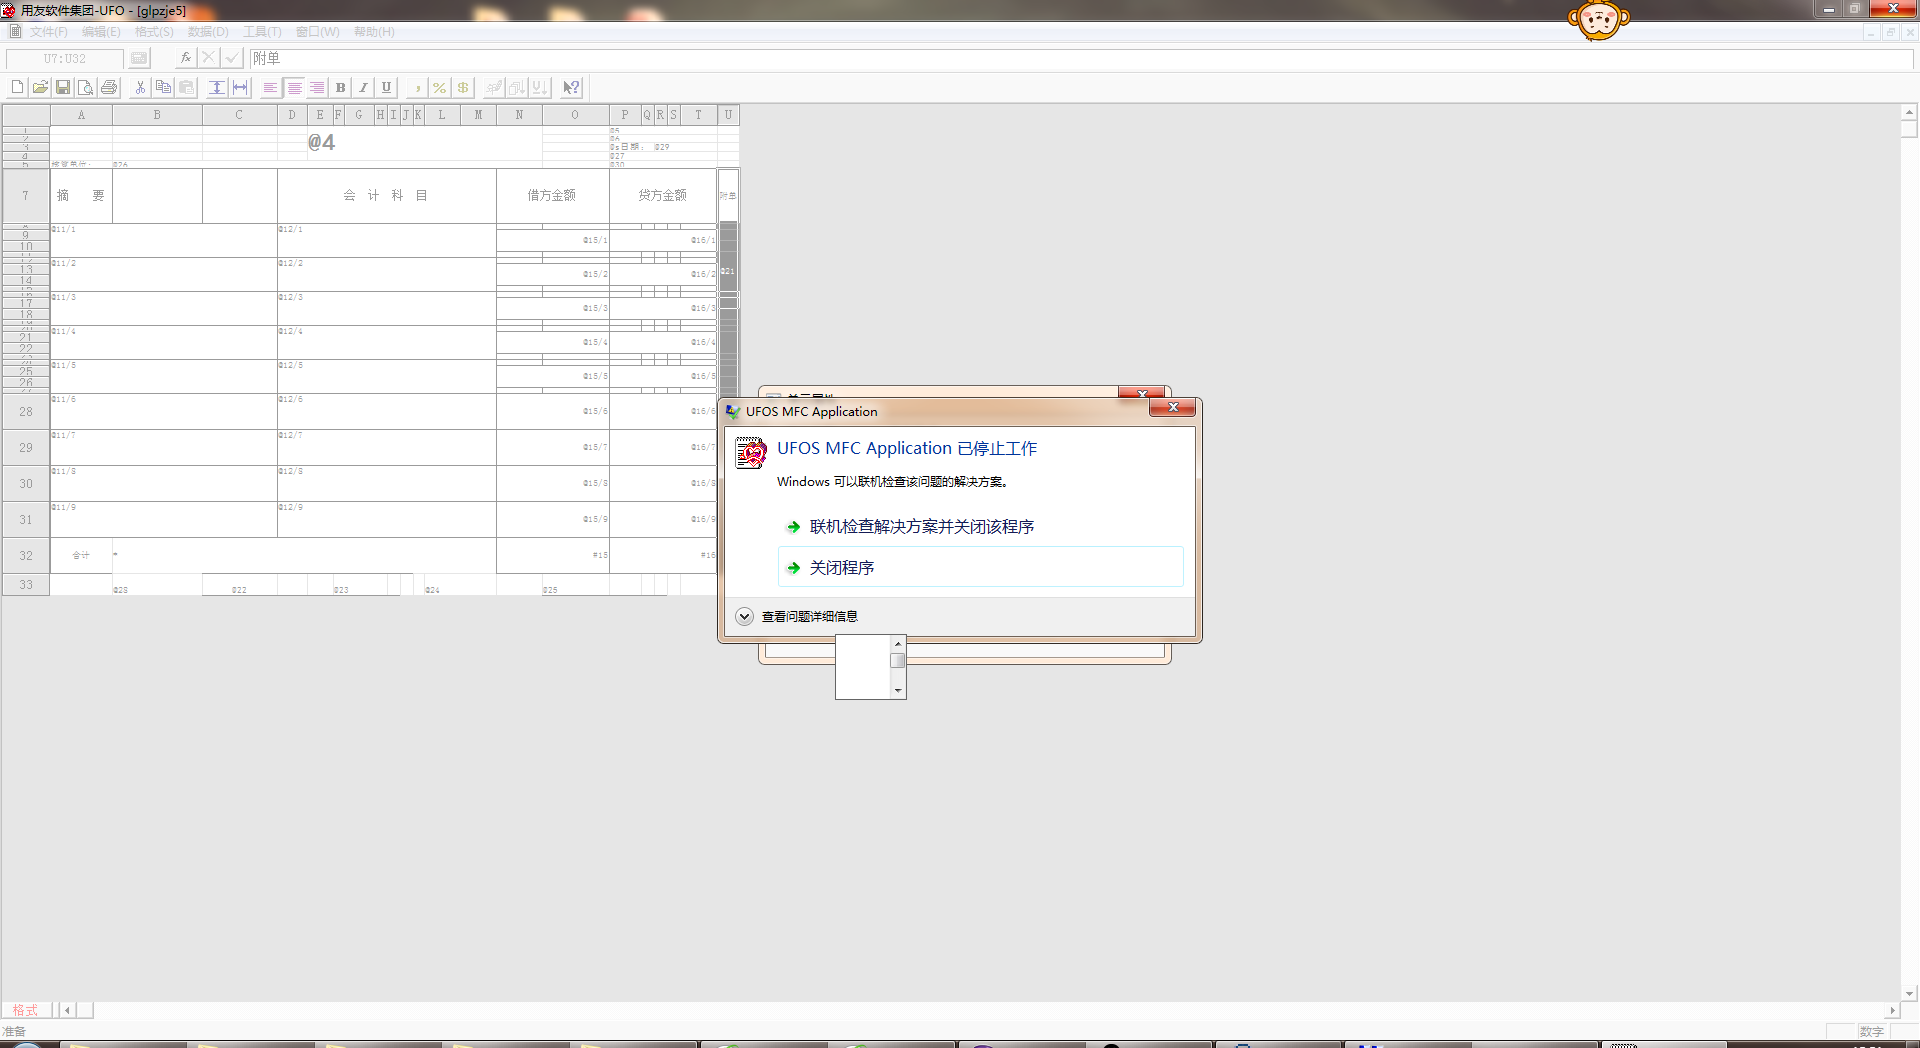The width and height of the screenshot is (1920, 1048).
Task: Click the confirm checkmark formula button
Action: click(x=232, y=58)
